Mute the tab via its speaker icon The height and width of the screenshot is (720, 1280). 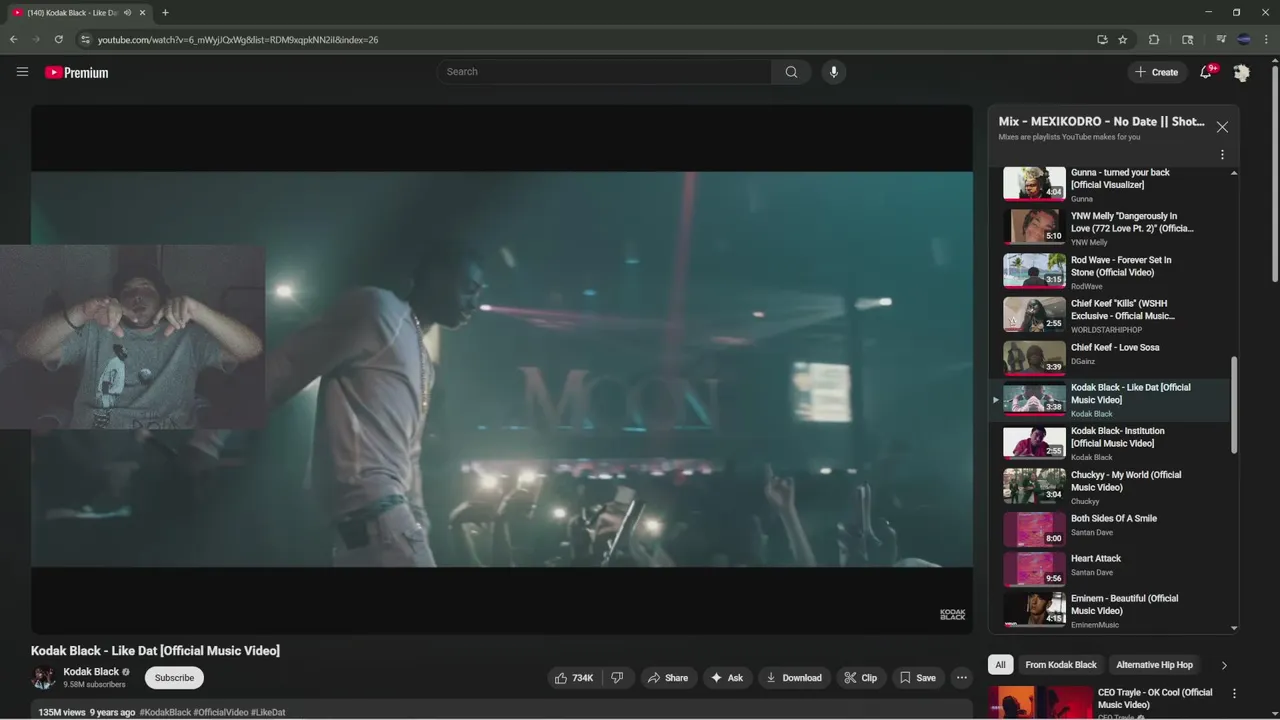(x=127, y=13)
